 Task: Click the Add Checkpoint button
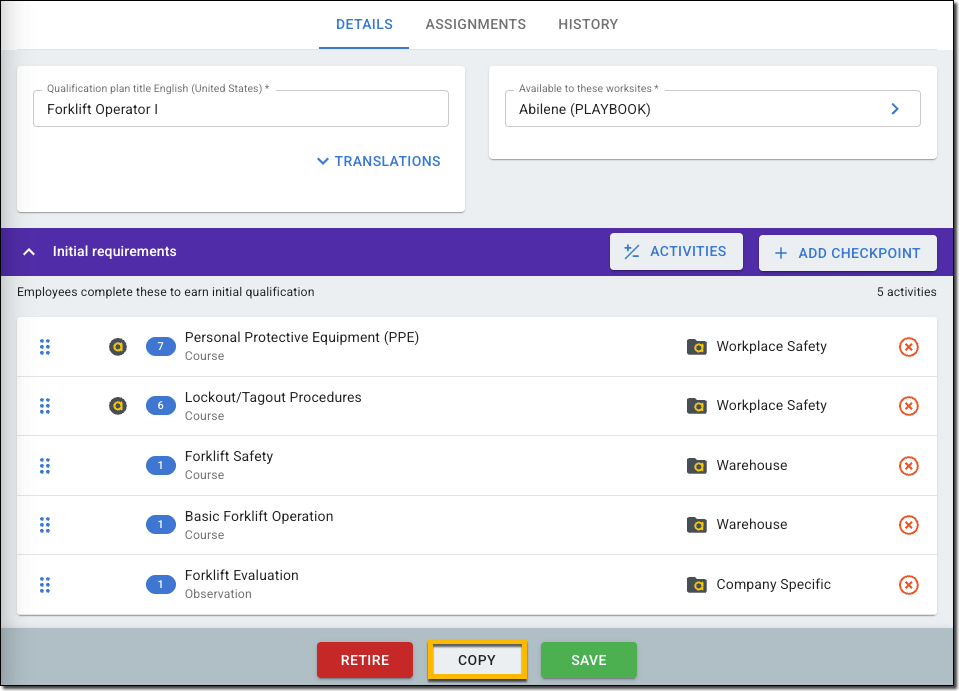point(847,253)
